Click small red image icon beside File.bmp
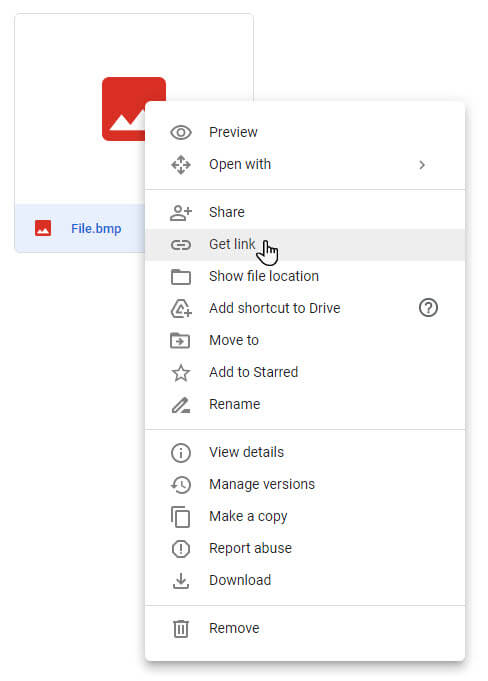Screen dimensions: 488x681 pos(43,228)
